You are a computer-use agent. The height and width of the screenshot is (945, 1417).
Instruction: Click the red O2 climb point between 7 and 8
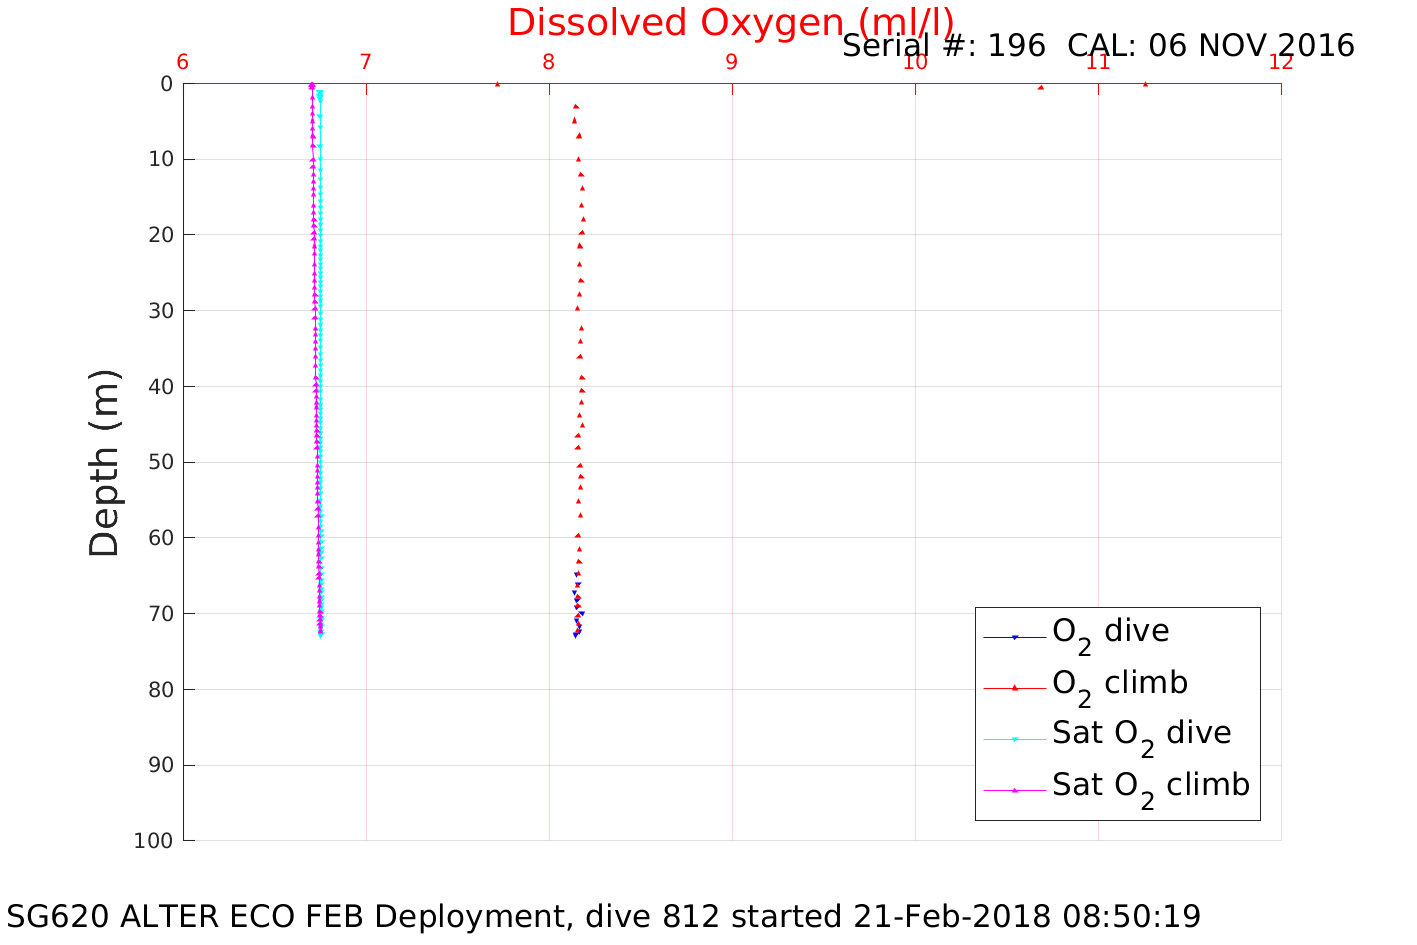pyautogui.click(x=497, y=84)
